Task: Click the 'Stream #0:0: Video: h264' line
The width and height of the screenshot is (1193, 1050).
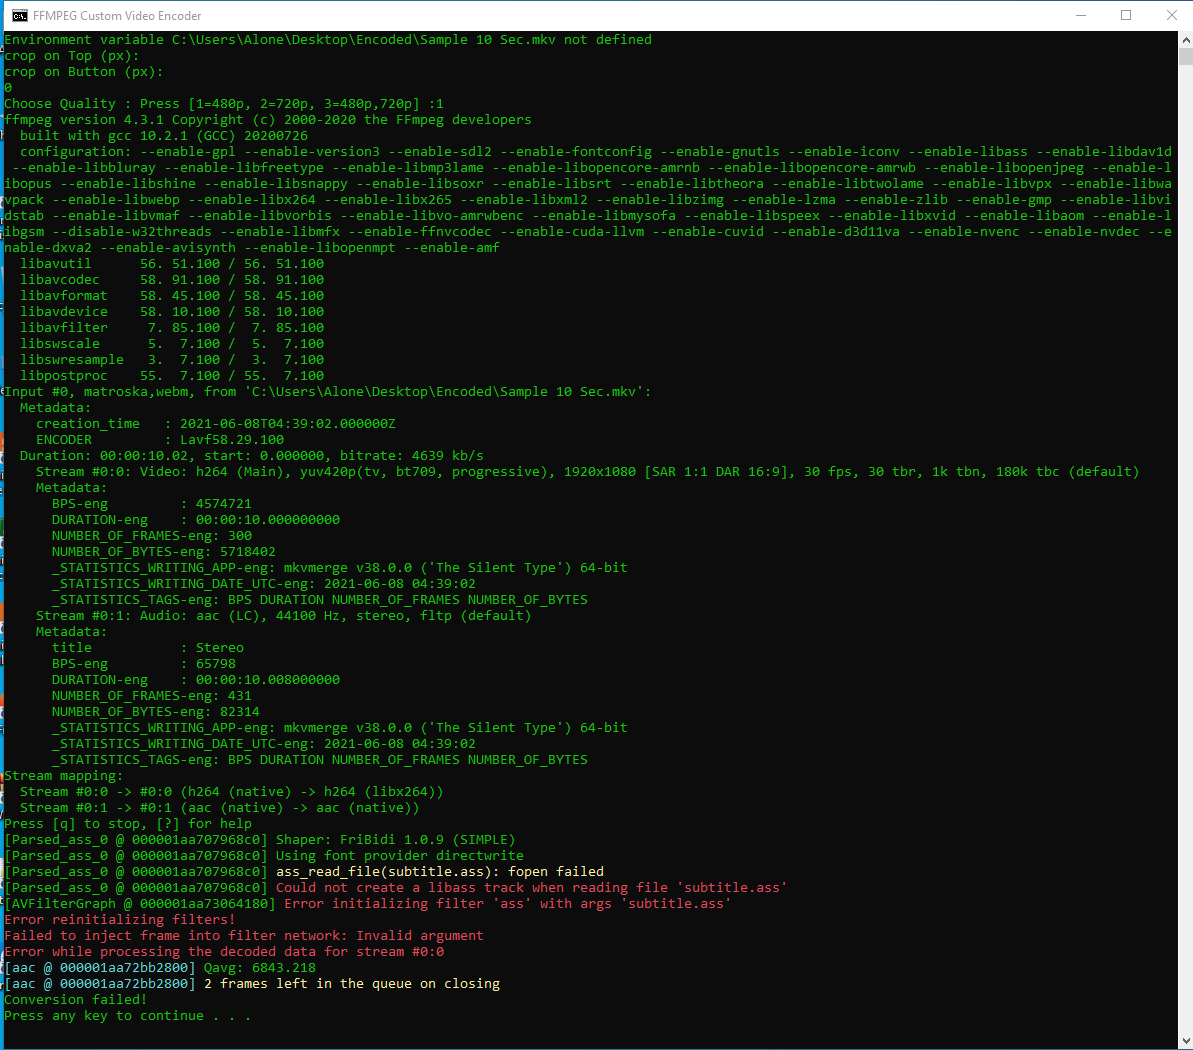Action: pos(587,471)
